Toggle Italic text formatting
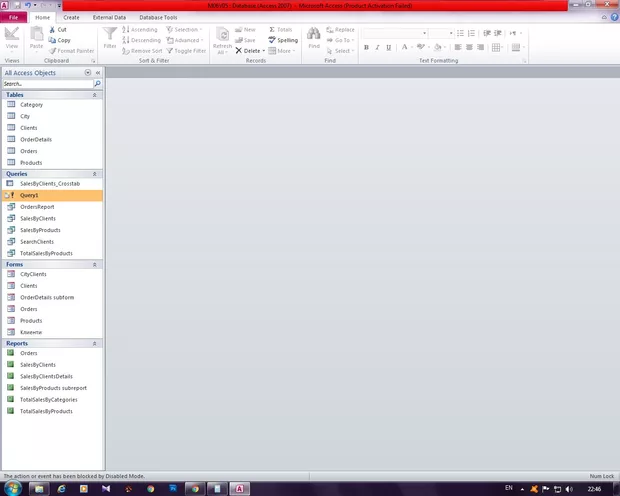Image resolution: width=620 pixels, height=496 pixels. pyautogui.click(x=377, y=47)
